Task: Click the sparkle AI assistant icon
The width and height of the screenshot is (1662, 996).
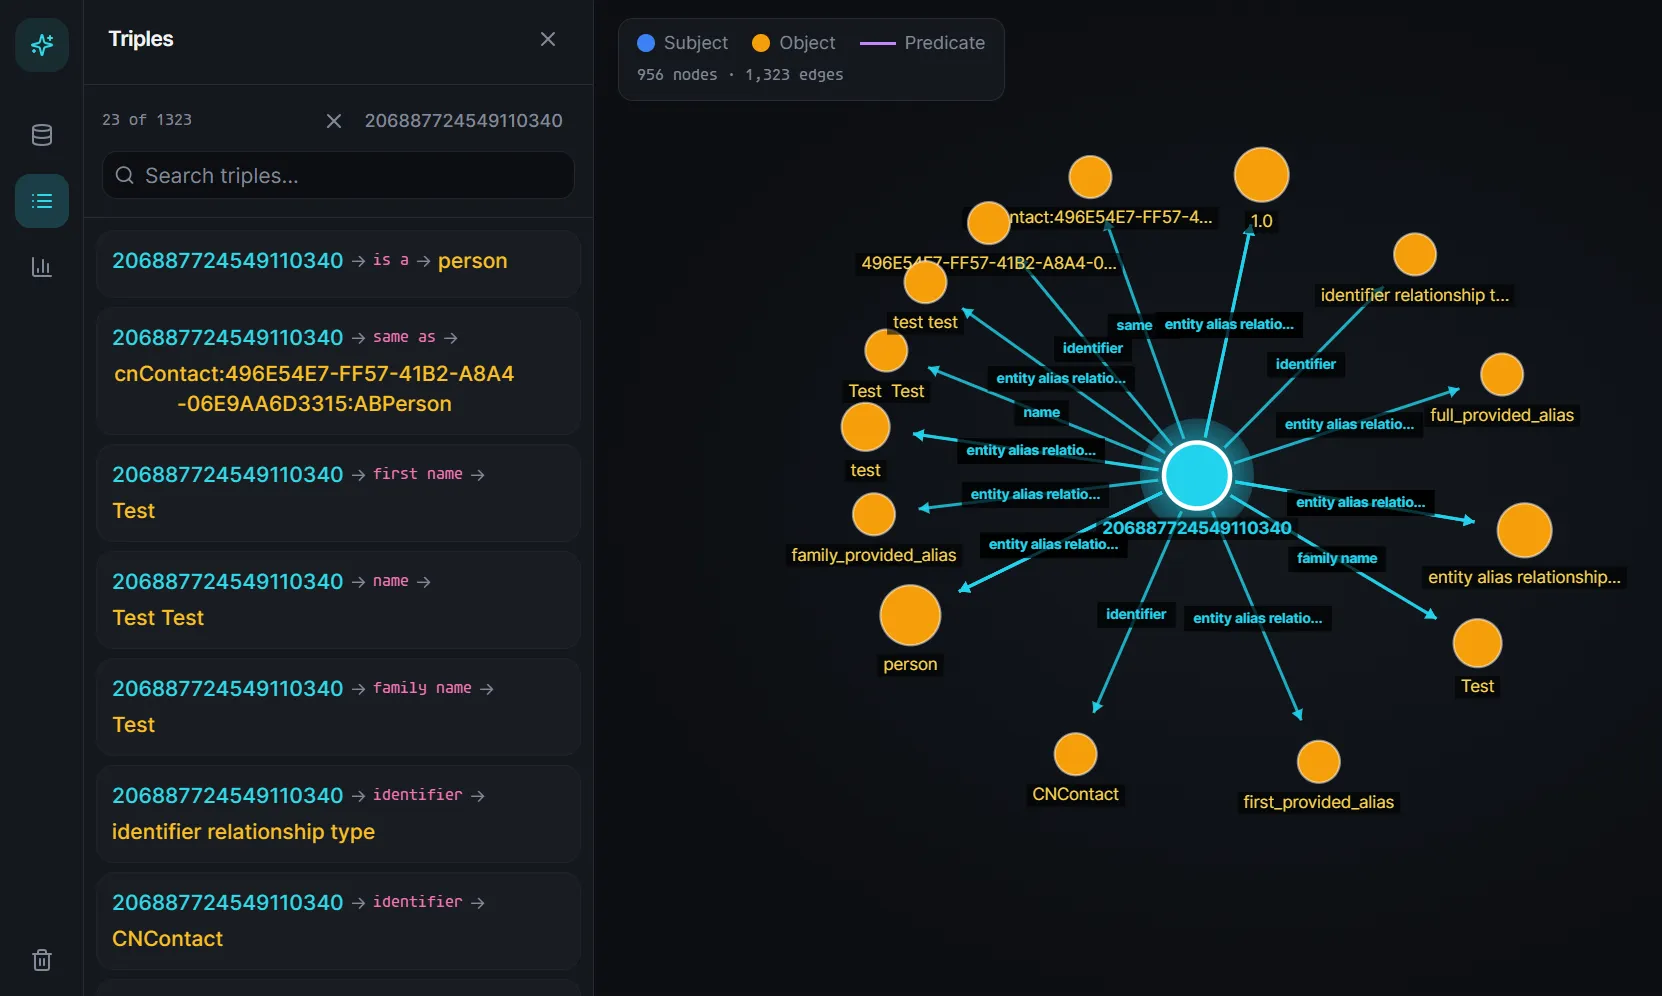Action: click(42, 45)
